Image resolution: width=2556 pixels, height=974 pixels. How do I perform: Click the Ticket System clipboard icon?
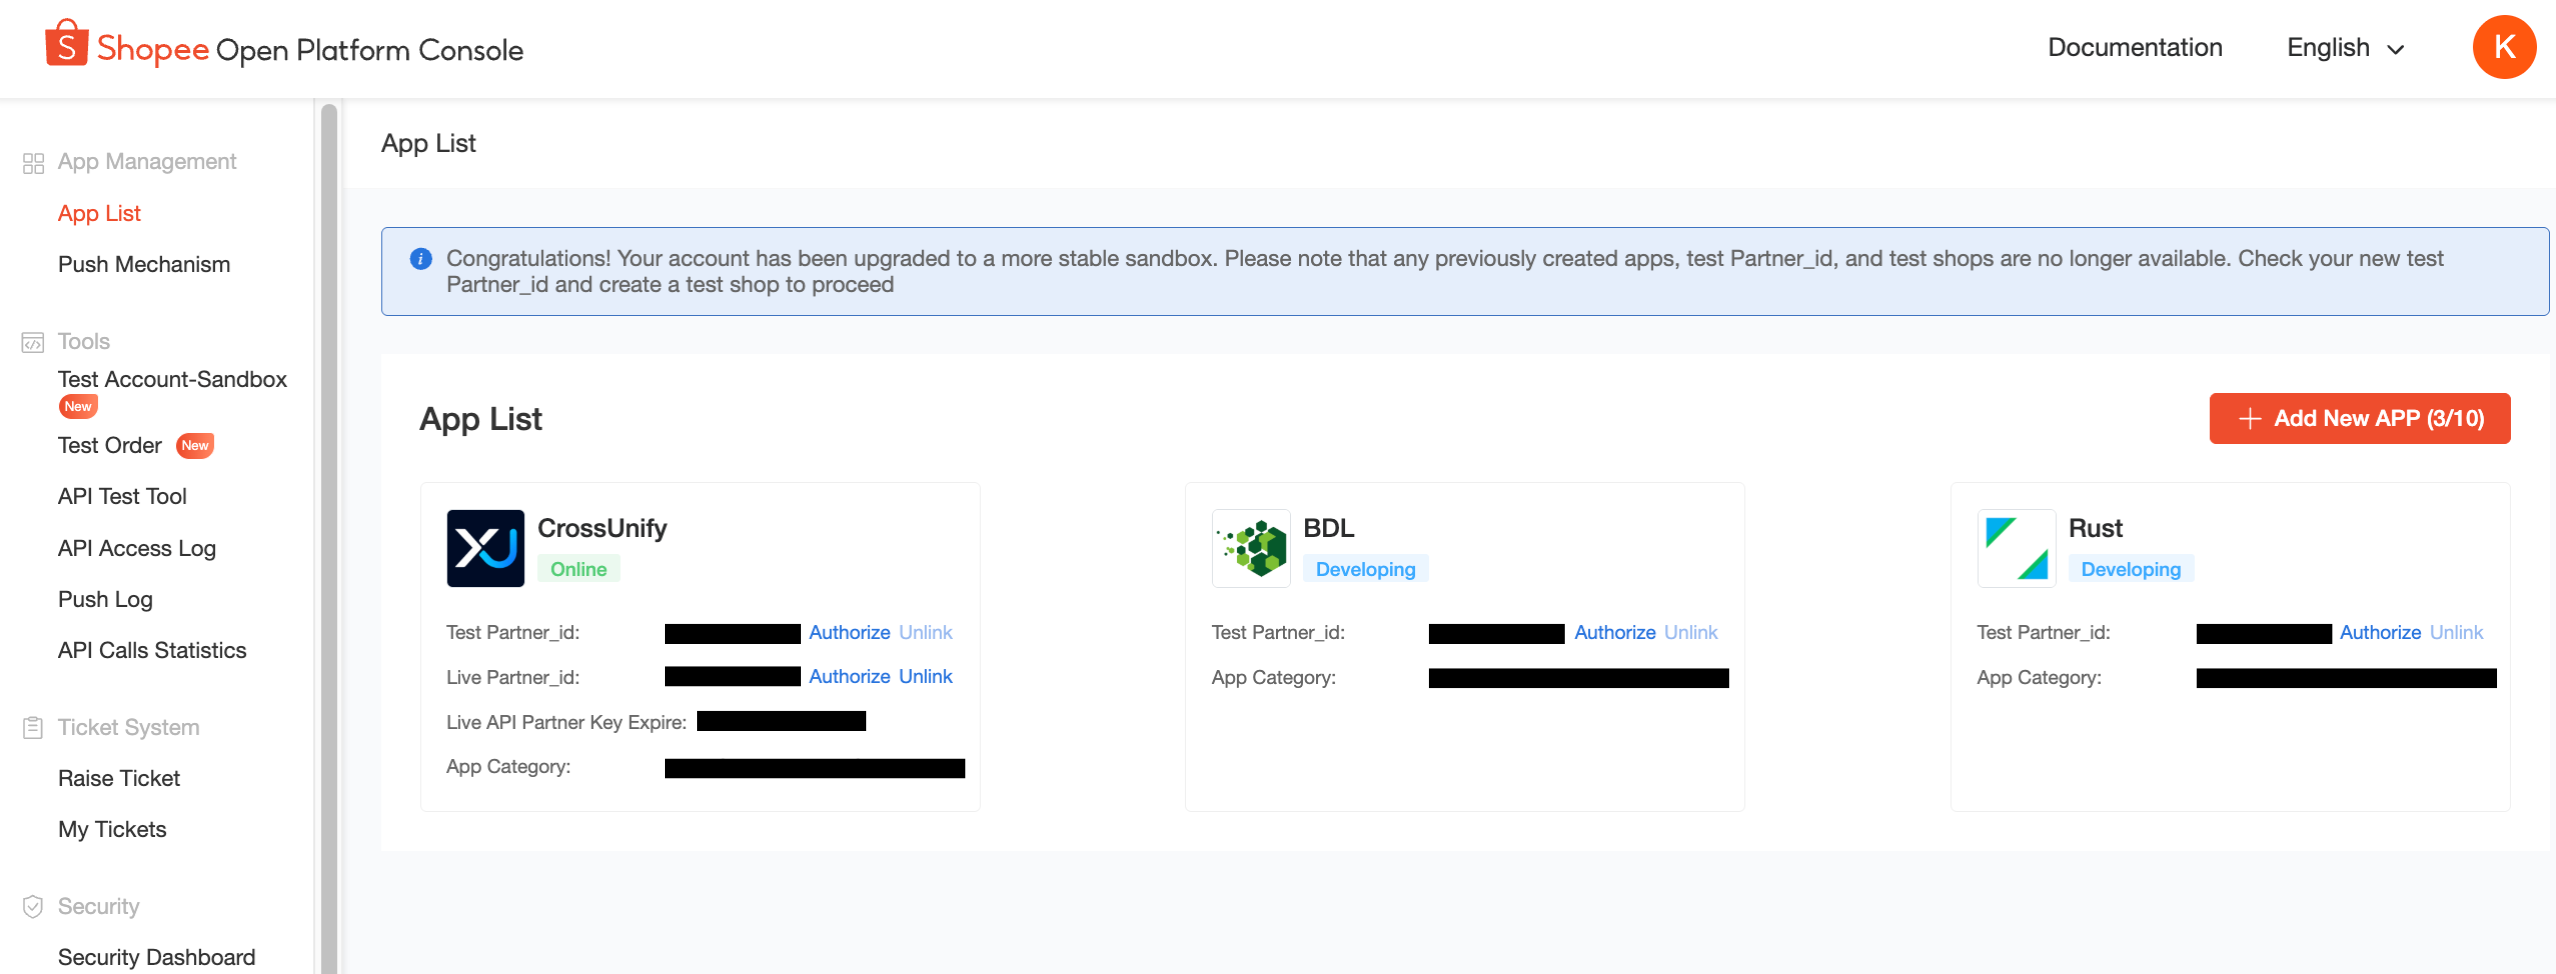click(x=33, y=728)
